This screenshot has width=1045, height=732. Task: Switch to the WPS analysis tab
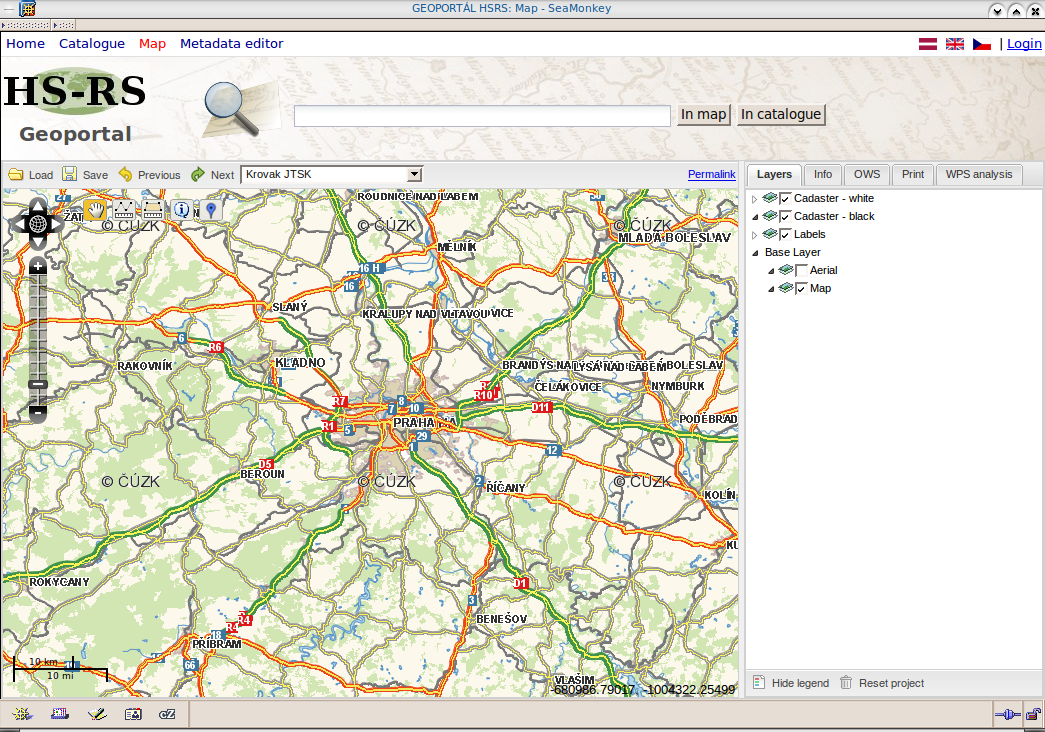click(979, 175)
